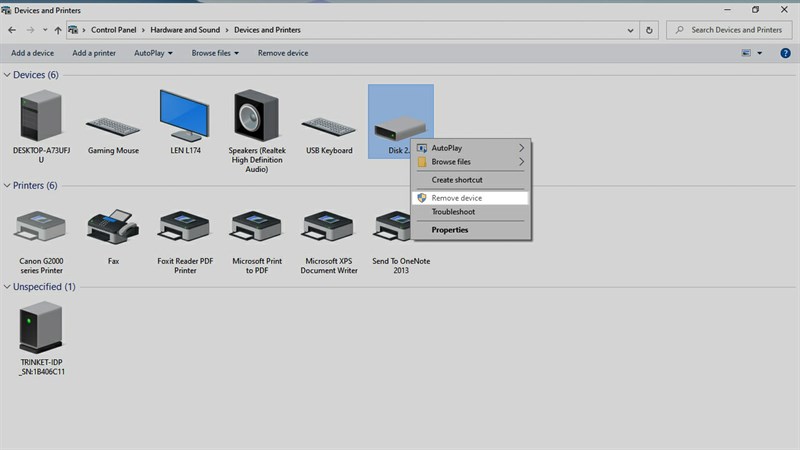800x450 pixels.
Task: Select the USB Keyboard device
Action: tap(329, 127)
